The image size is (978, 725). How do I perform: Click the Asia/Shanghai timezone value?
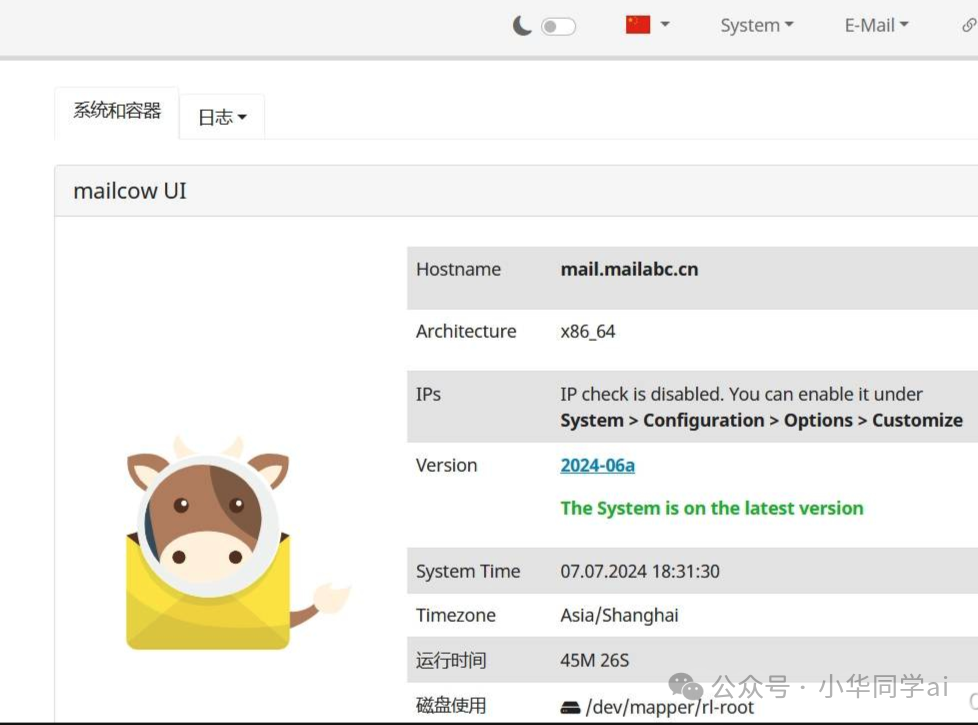point(619,615)
